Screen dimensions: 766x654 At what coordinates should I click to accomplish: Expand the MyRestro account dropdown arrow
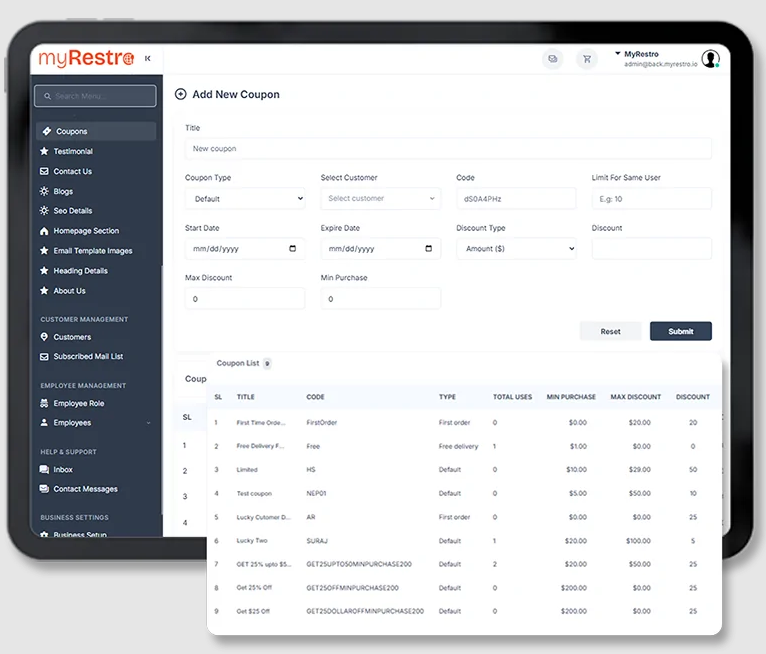617,53
